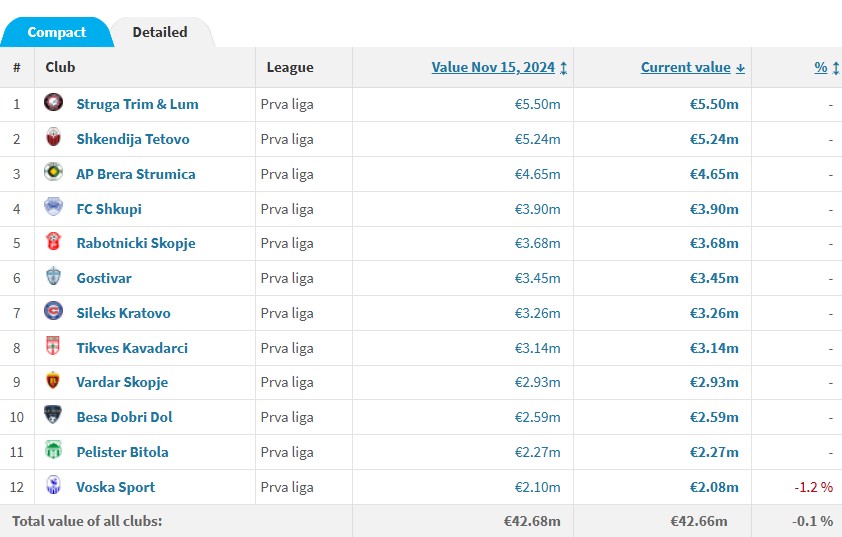Click Voska Sport current value €2.08m

714,487
